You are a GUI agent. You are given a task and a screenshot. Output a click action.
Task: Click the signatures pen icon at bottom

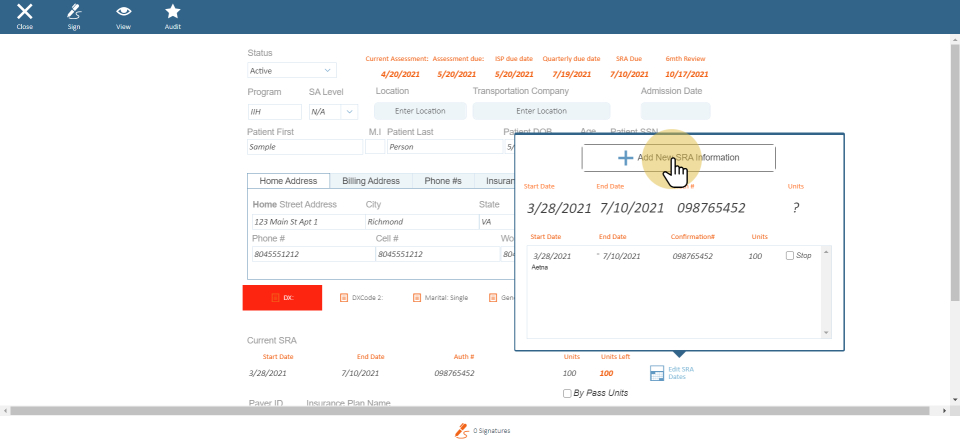pyautogui.click(x=462, y=430)
